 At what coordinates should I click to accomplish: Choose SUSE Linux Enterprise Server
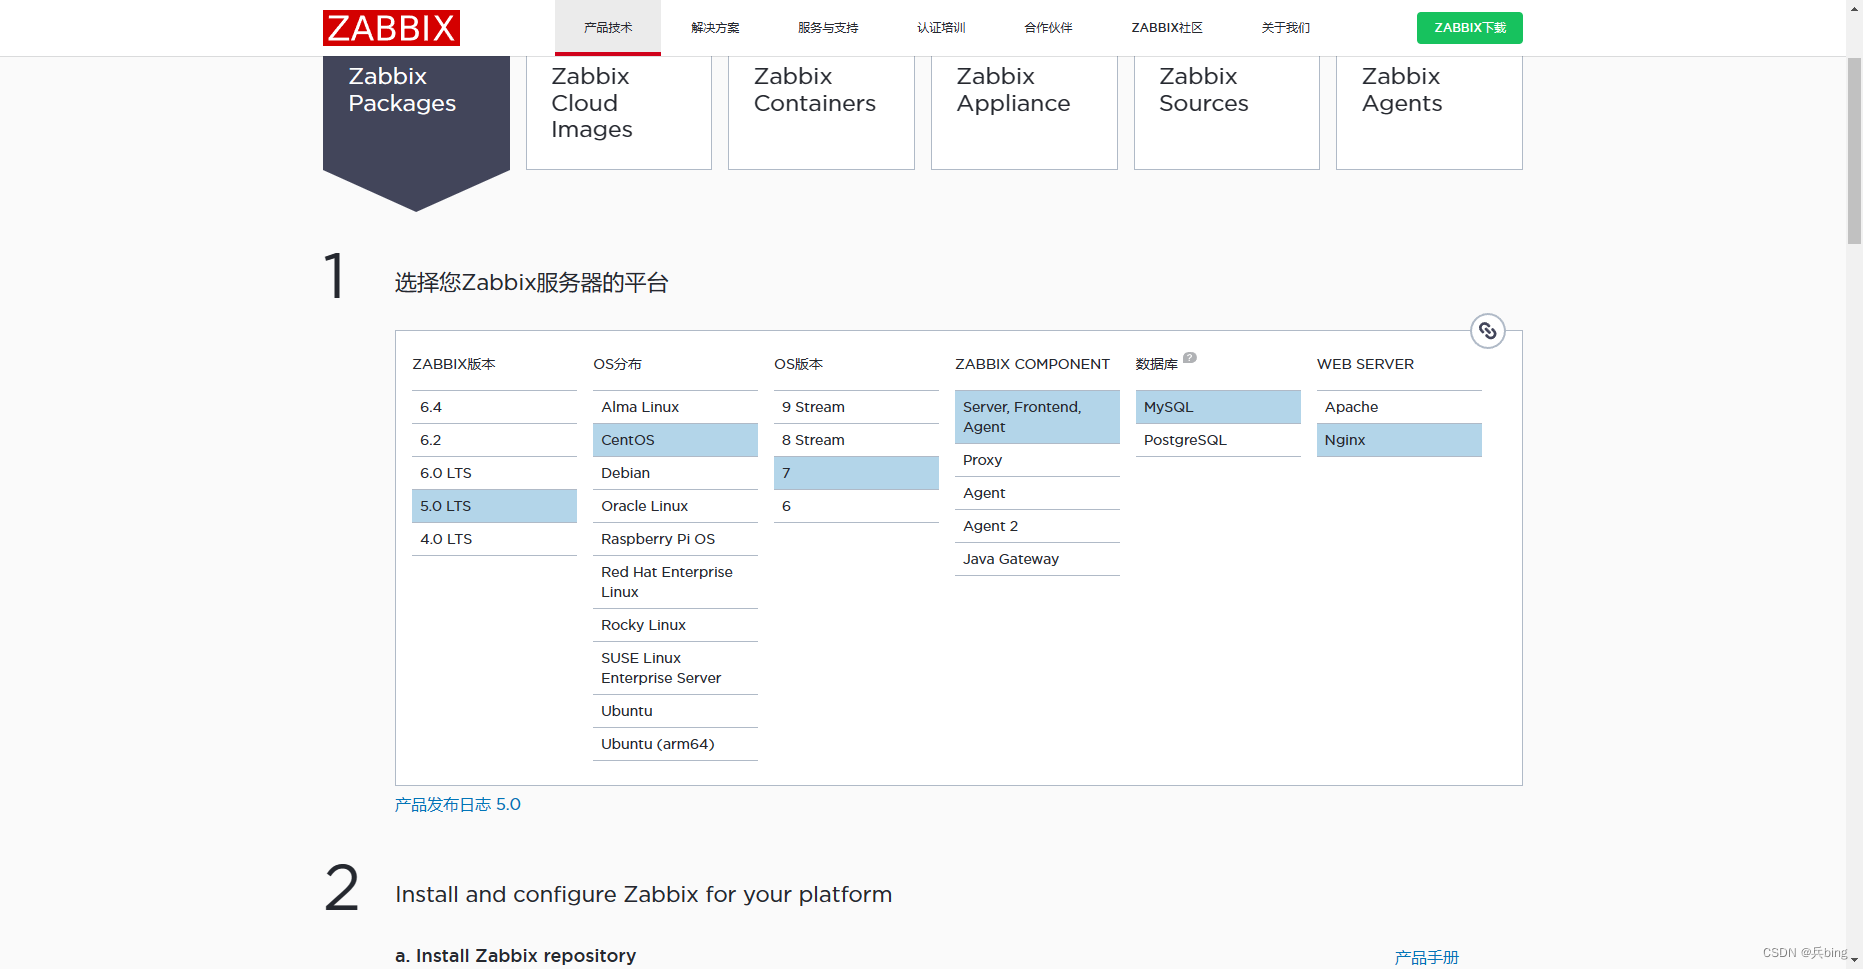click(x=675, y=668)
